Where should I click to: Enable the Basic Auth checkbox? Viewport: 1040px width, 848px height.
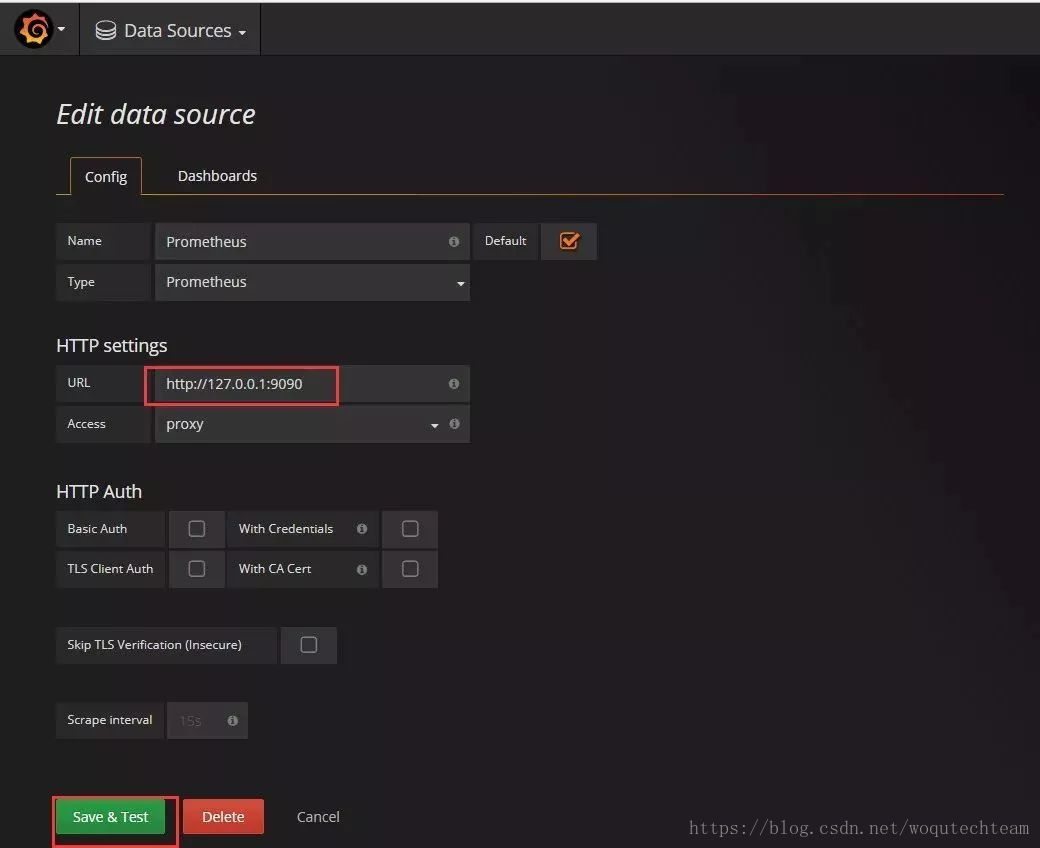tap(196, 528)
